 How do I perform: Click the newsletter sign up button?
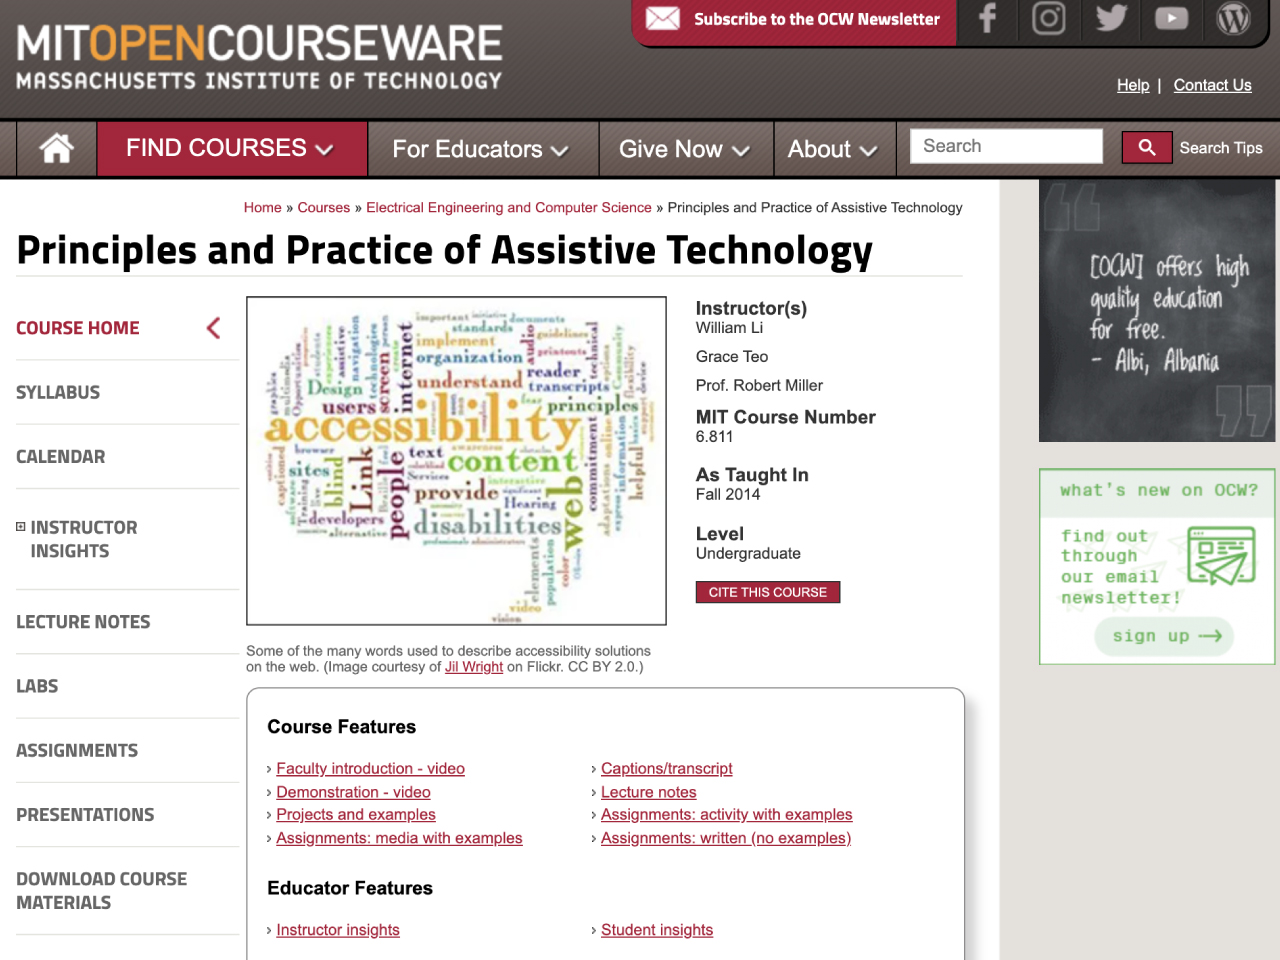click(1164, 636)
